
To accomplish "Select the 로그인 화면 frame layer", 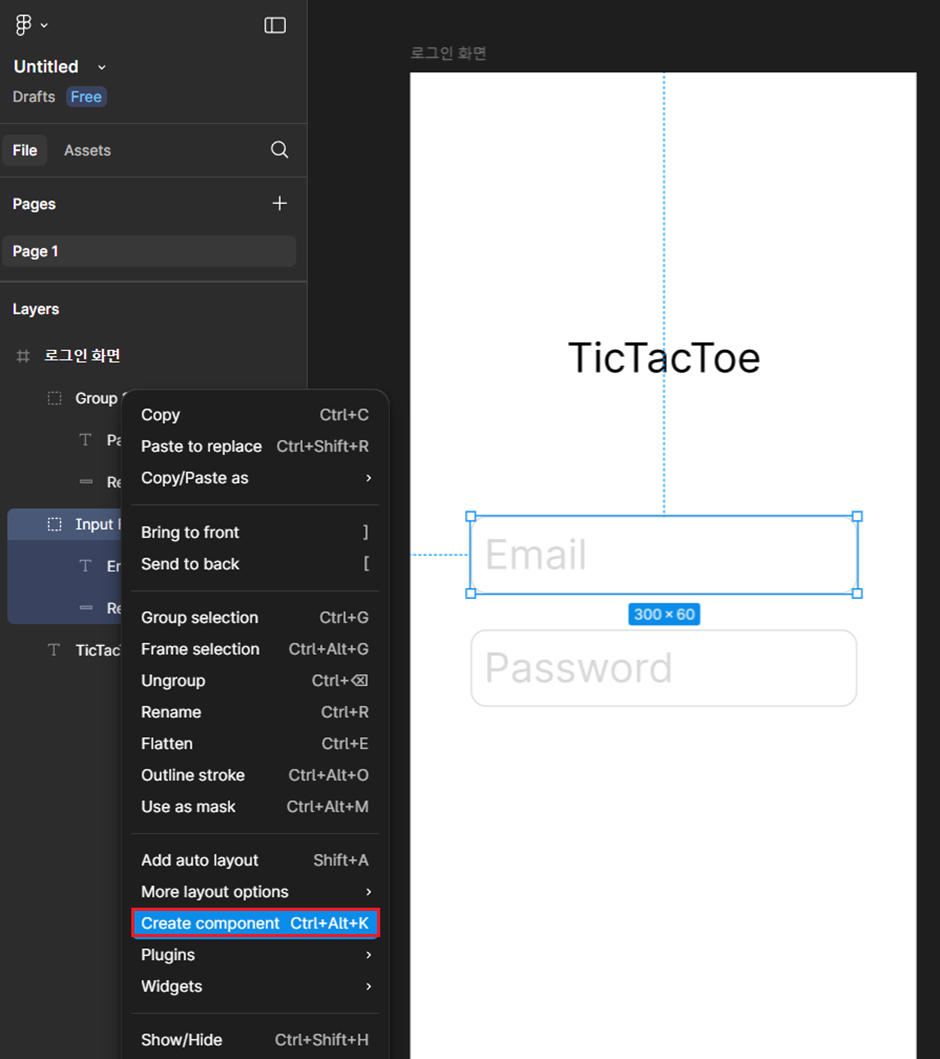I will click(x=82, y=356).
